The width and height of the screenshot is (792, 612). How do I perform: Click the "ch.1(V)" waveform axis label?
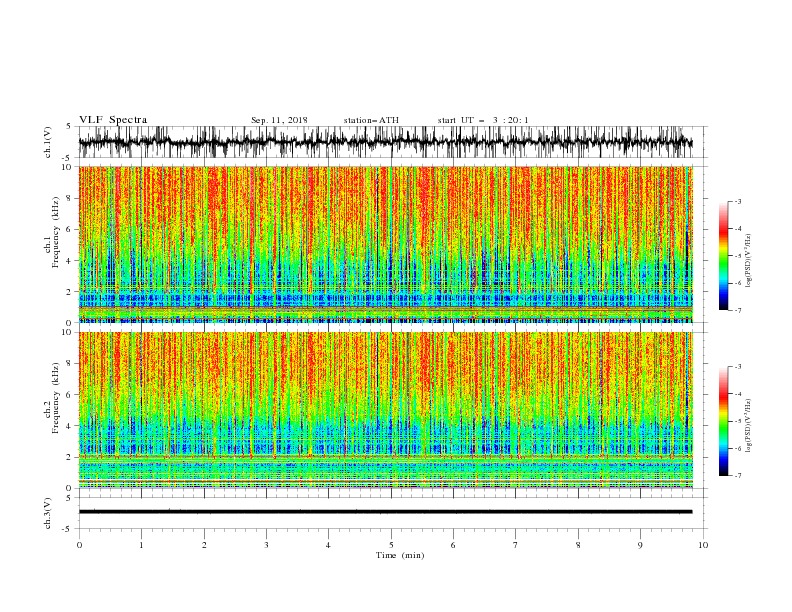(48, 142)
